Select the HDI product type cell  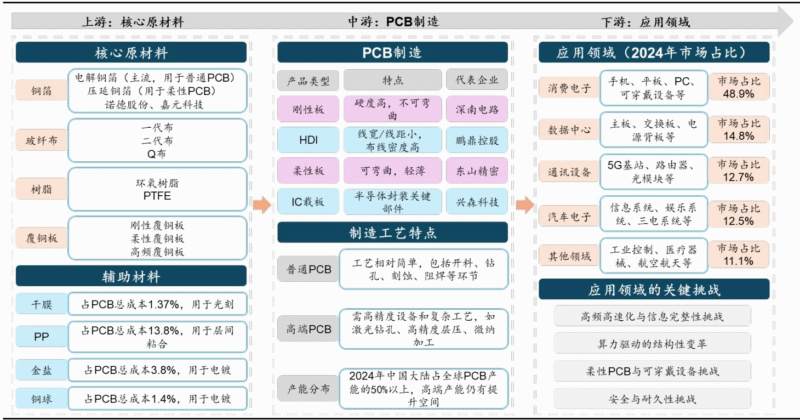pos(308,139)
